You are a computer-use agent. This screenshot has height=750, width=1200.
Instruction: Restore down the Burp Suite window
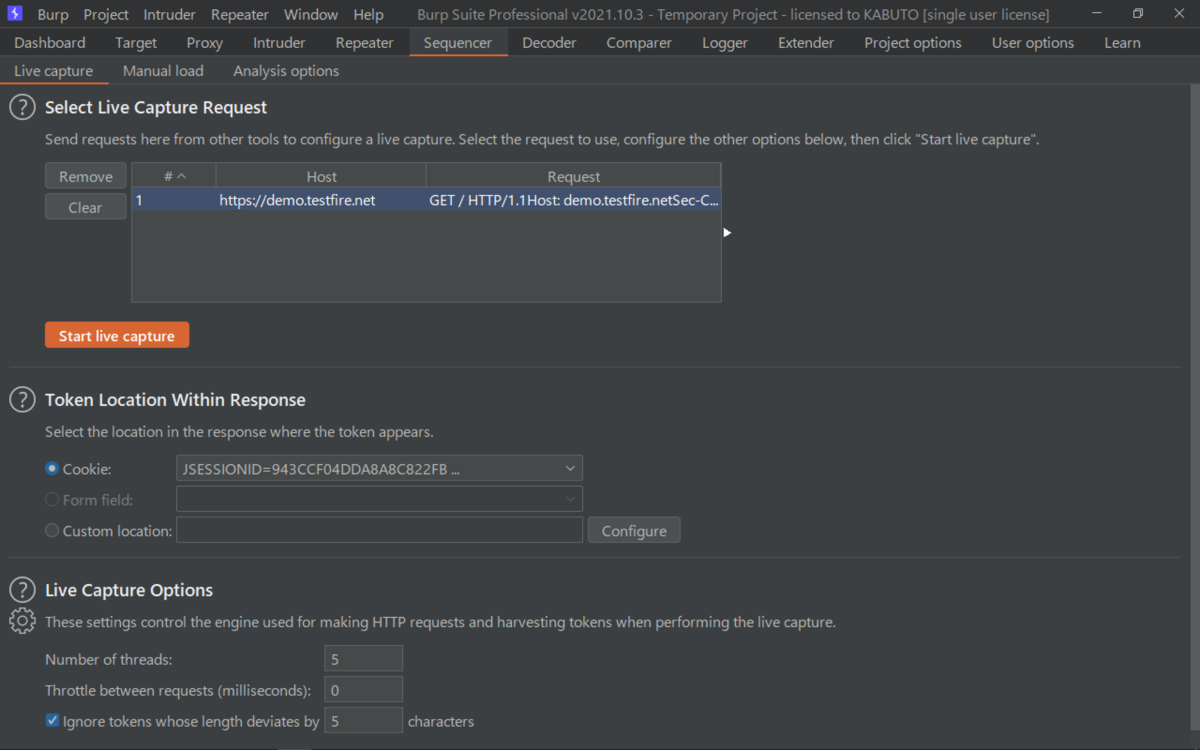click(1138, 14)
